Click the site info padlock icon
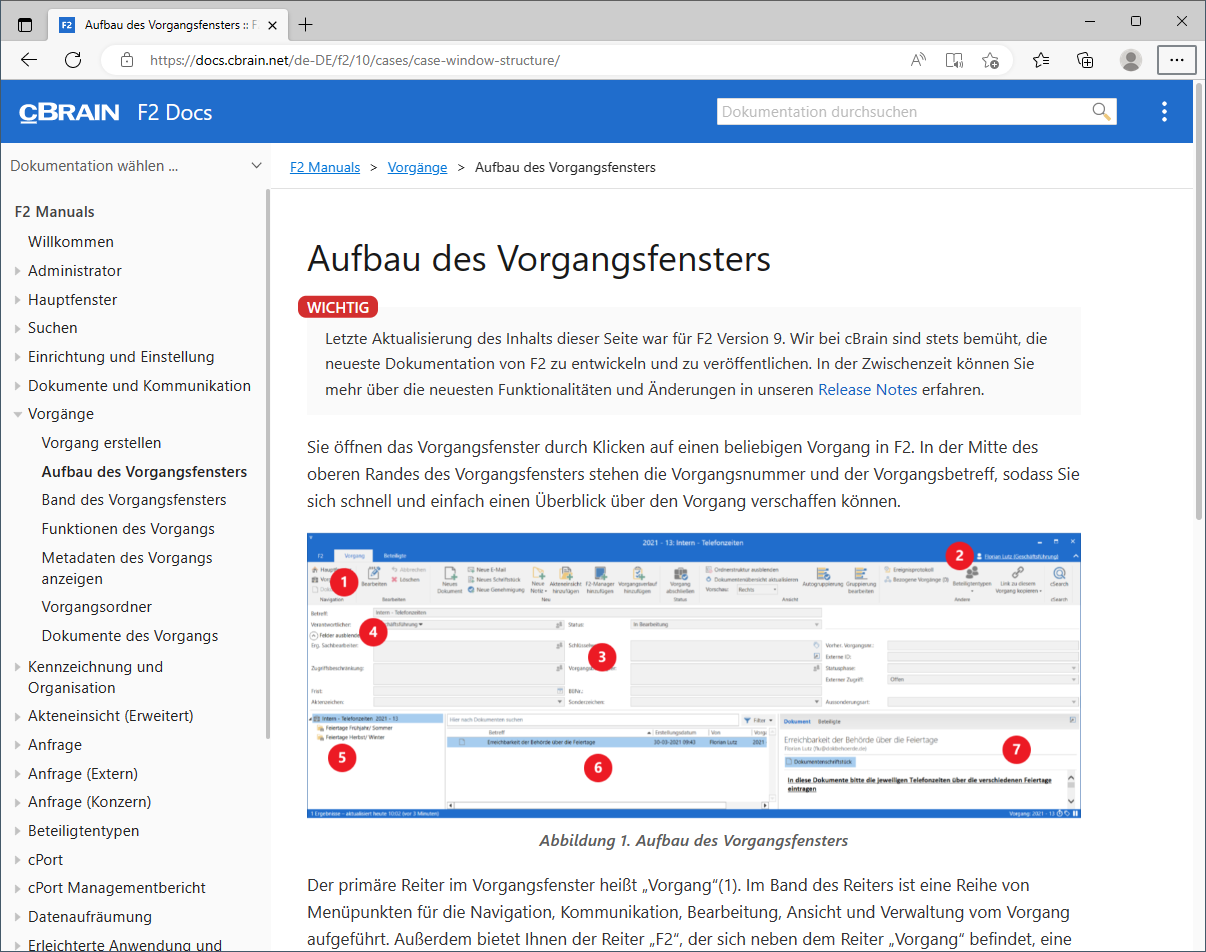Viewport: 1206px width, 952px height. point(127,60)
